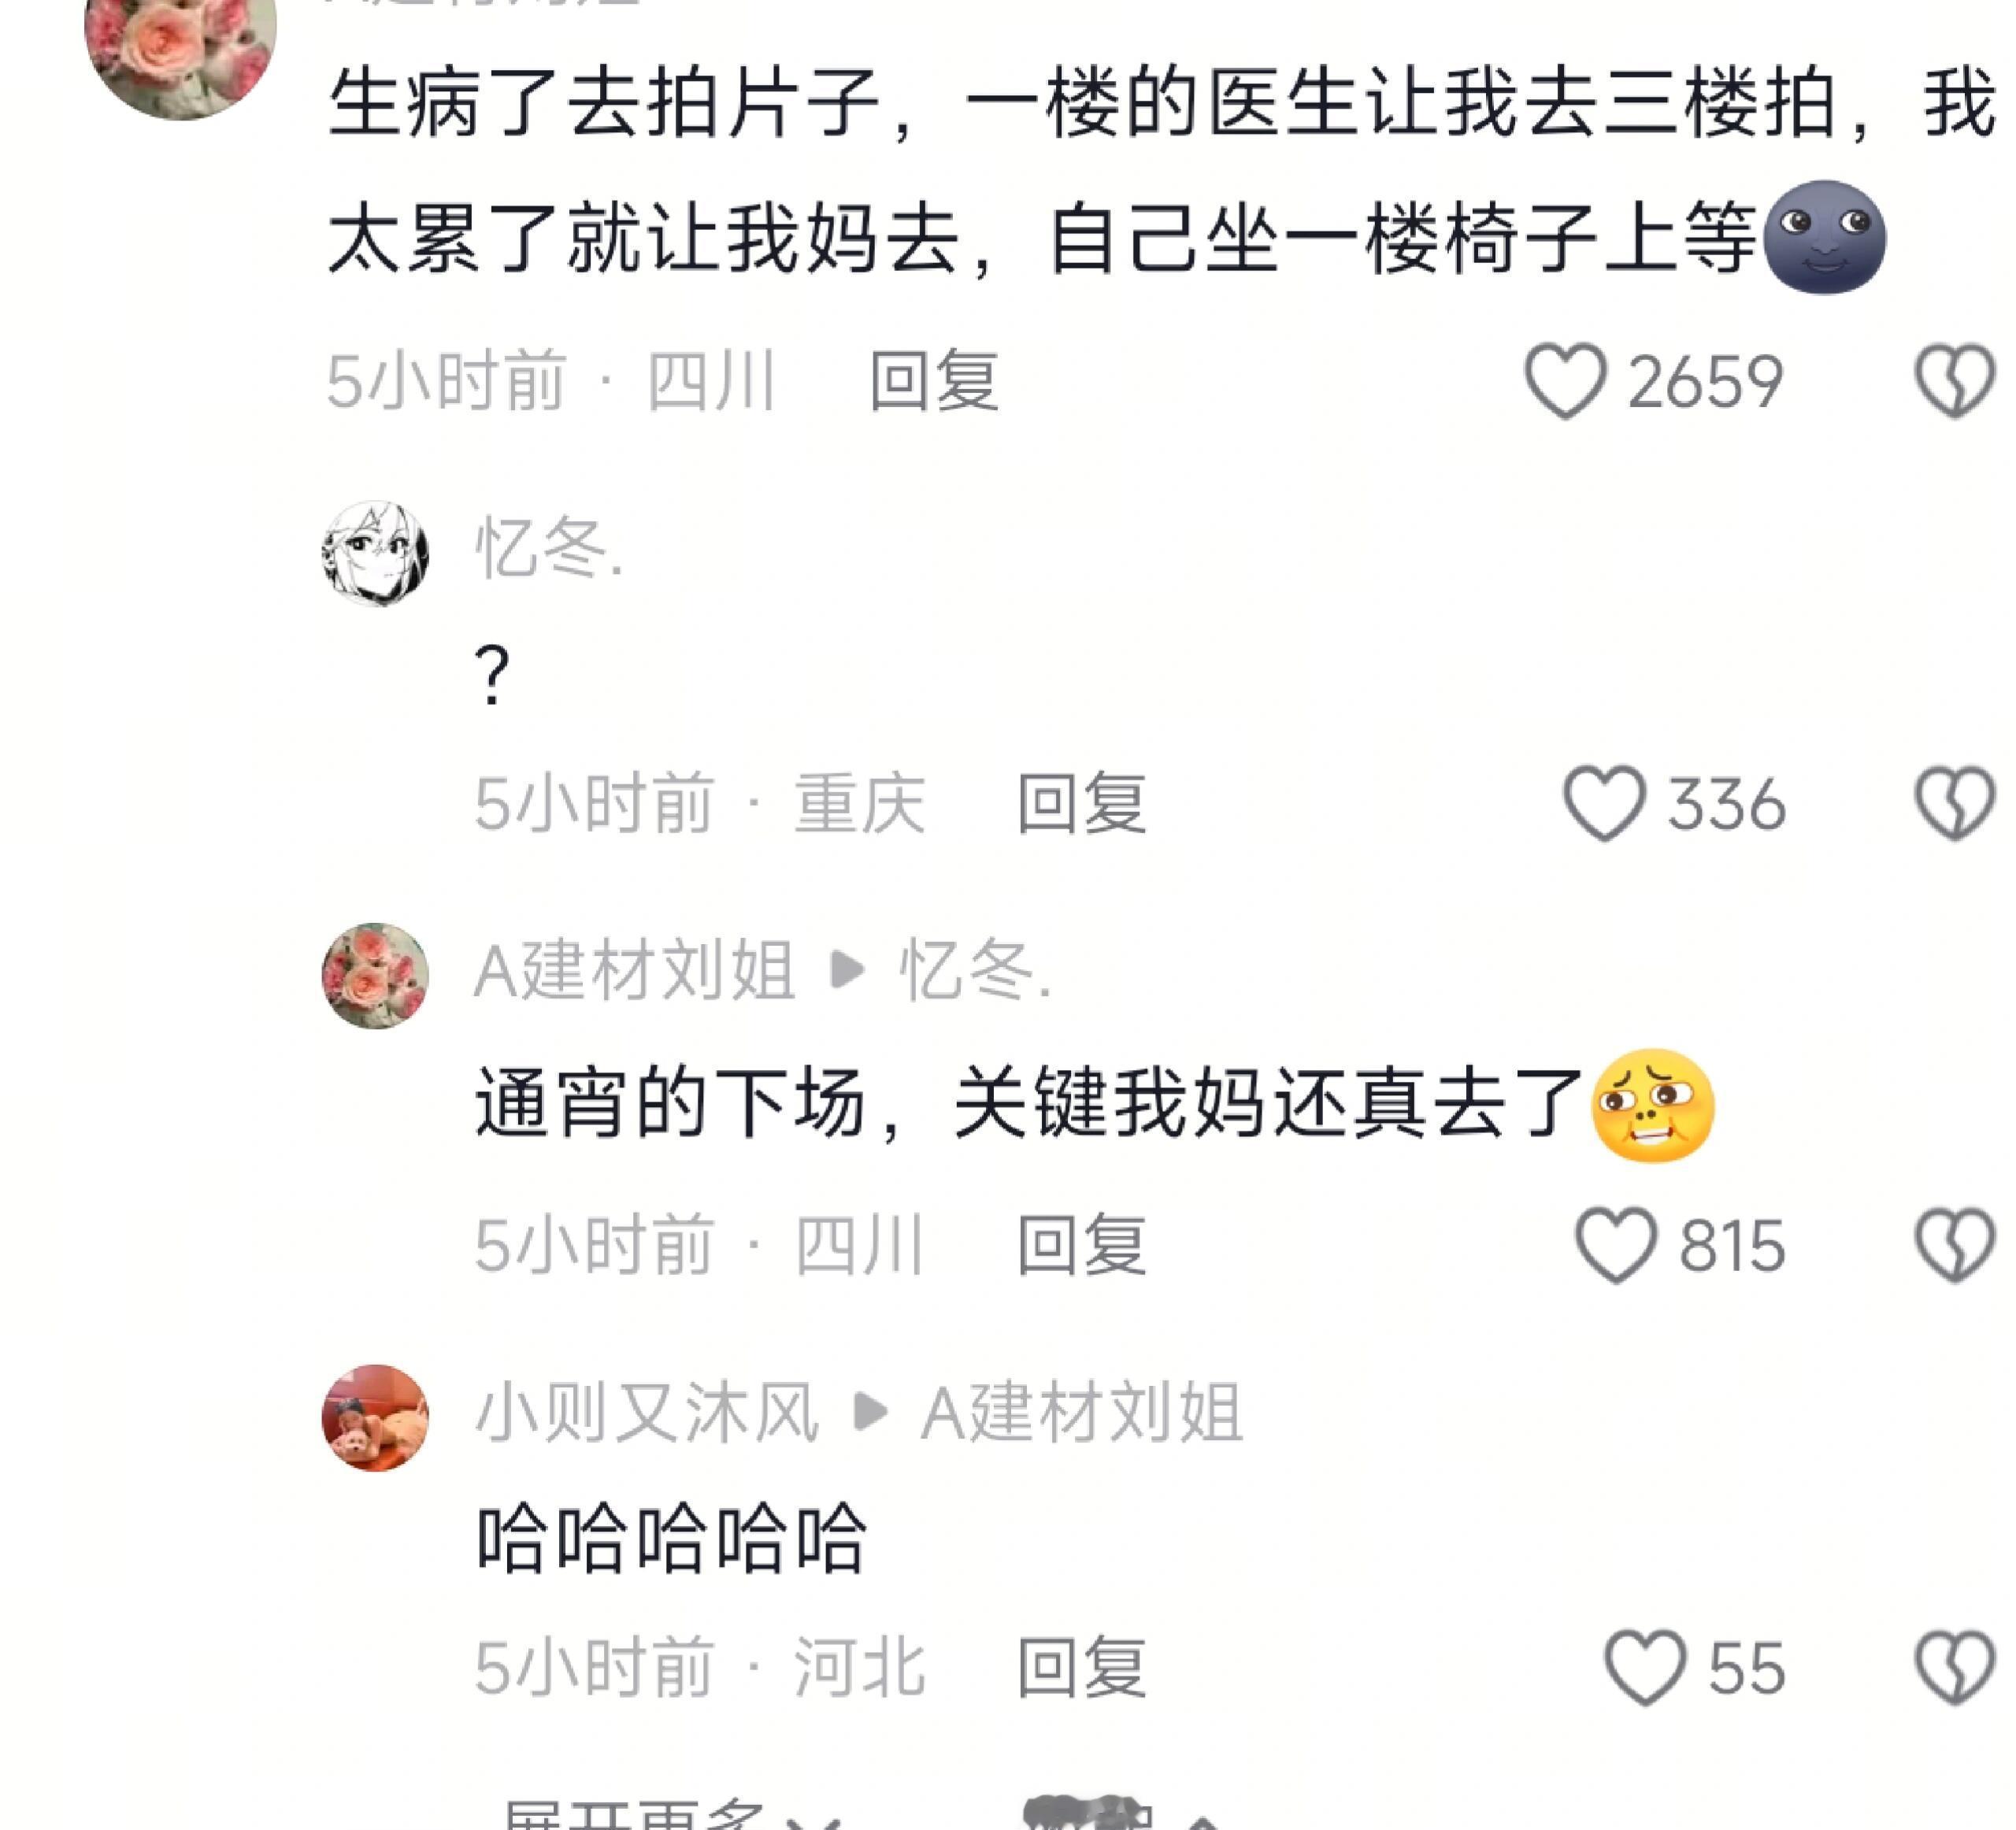This screenshot has width=2016, height=1830.
Task: Open replied-to user 忆冬. after the arrow
Action: pos(975,970)
